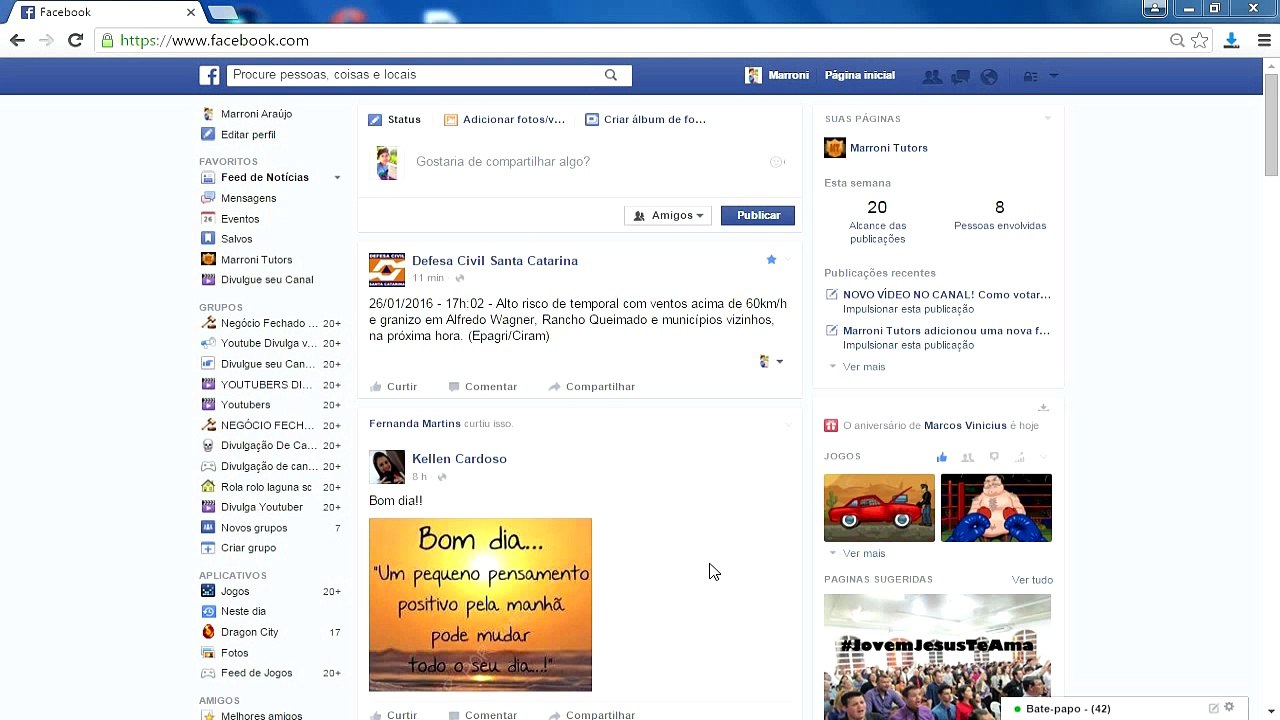The width and height of the screenshot is (1280, 720).
Task: Open Kellen Cardoso profile link
Action: (459, 459)
